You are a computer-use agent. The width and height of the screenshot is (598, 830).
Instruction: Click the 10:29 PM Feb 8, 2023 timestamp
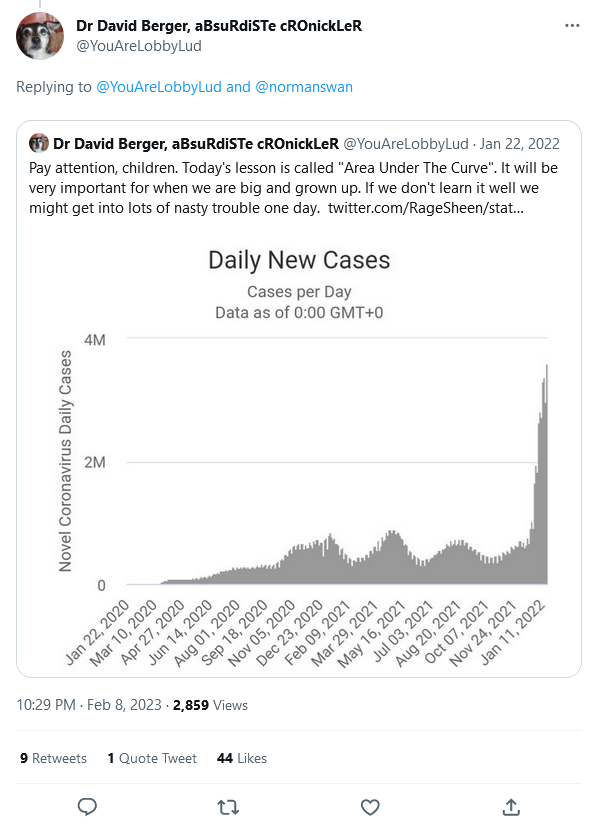tap(89, 705)
